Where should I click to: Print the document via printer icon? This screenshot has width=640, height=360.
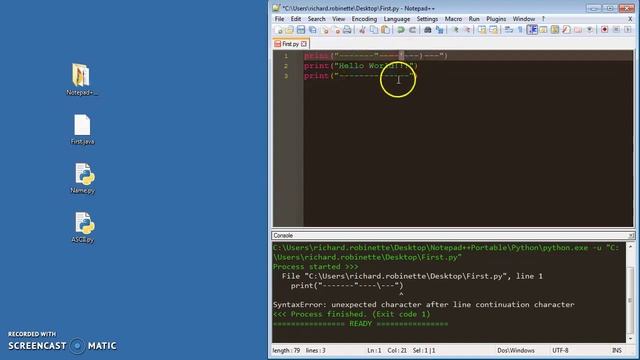347,30
